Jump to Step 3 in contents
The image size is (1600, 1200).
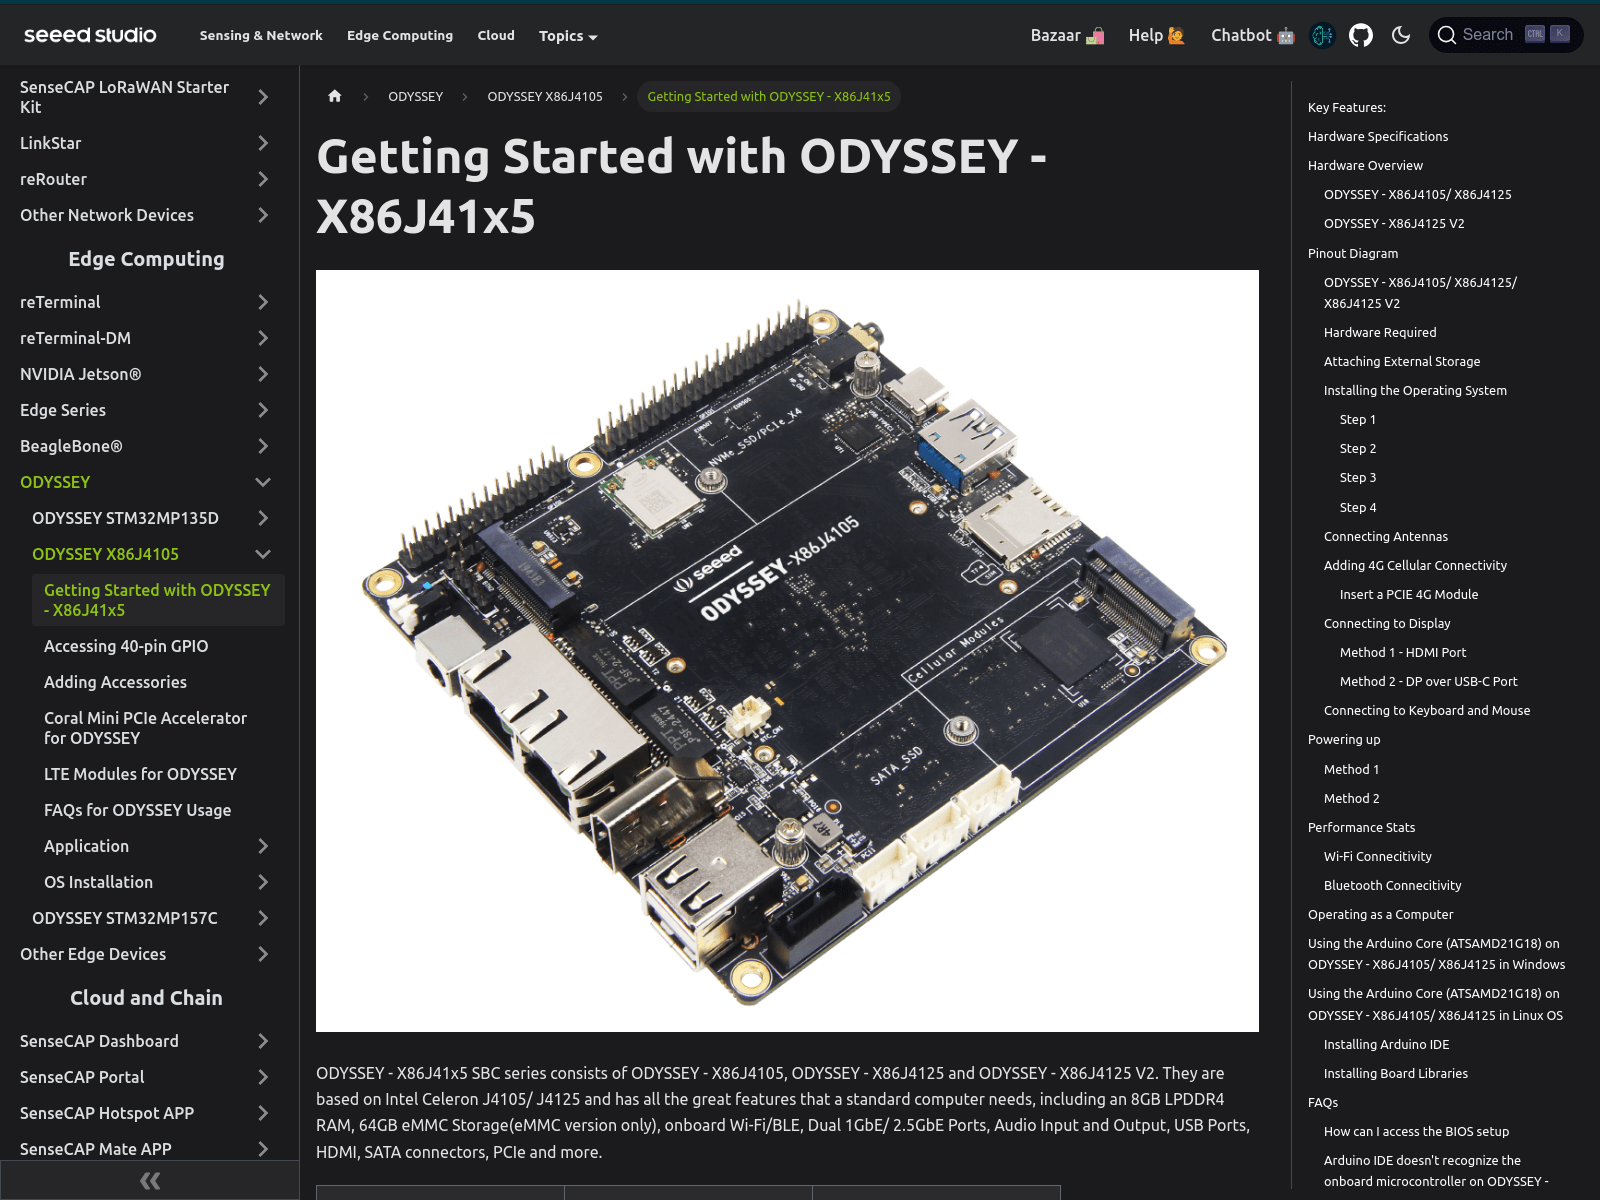click(x=1358, y=477)
